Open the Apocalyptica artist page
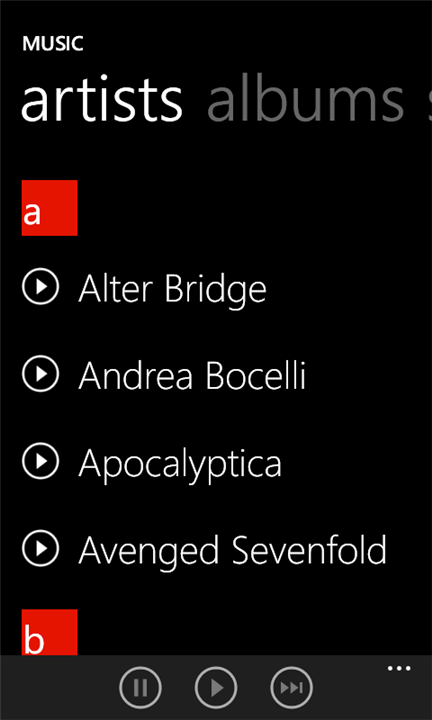The image size is (432, 720). pos(180,463)
